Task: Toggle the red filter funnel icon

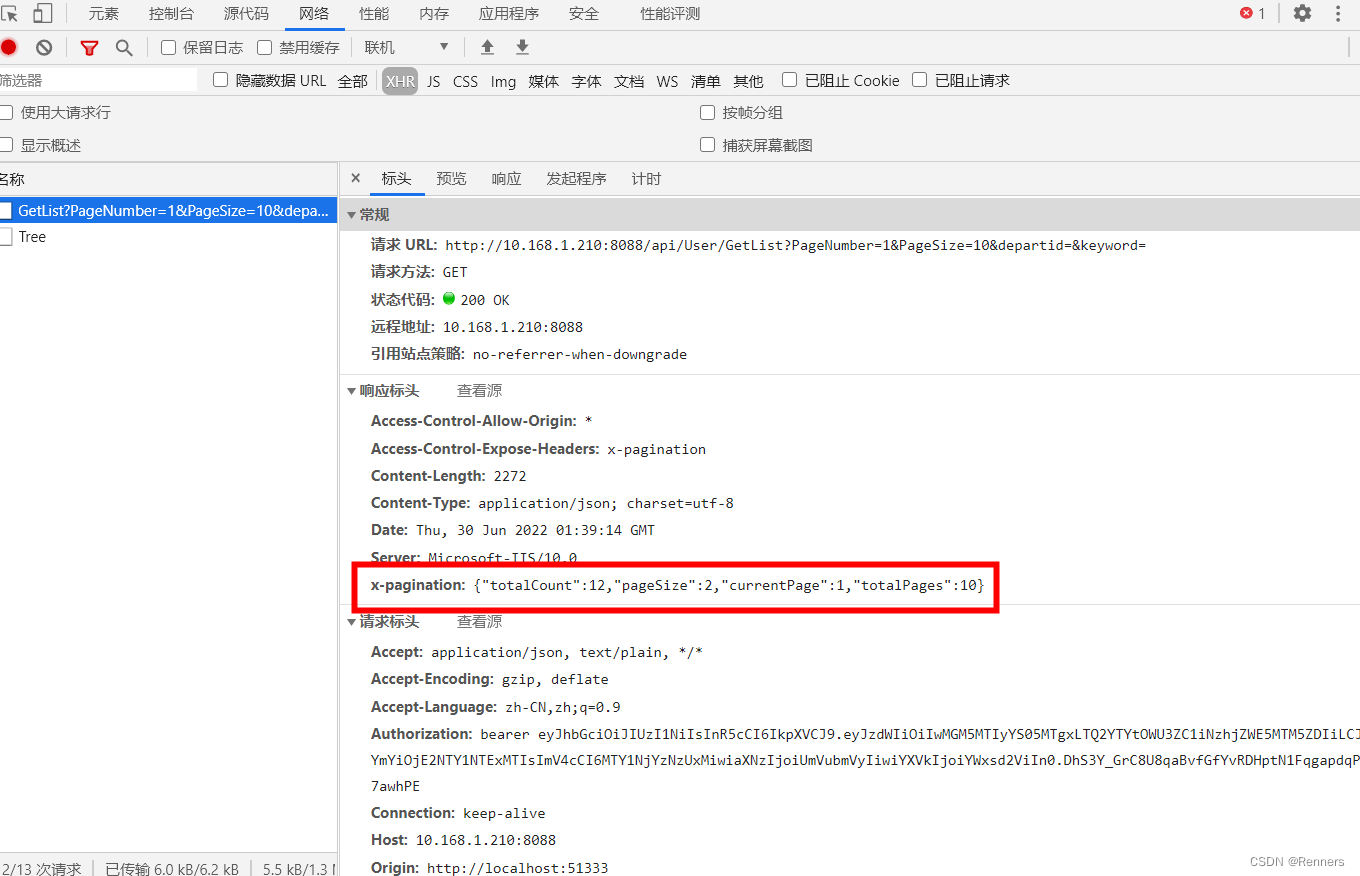Action: point(89,47)
